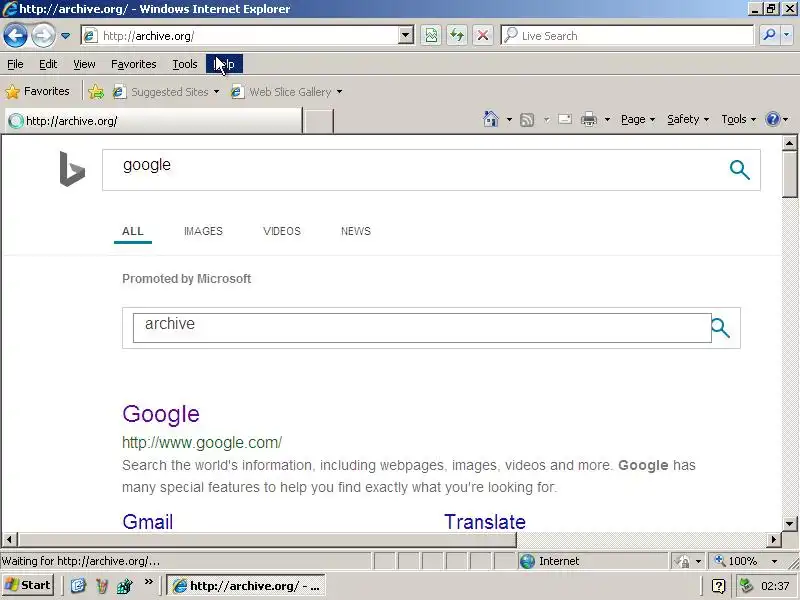
Task: Open the Suggested Sites link
Action: pos(166,92)
